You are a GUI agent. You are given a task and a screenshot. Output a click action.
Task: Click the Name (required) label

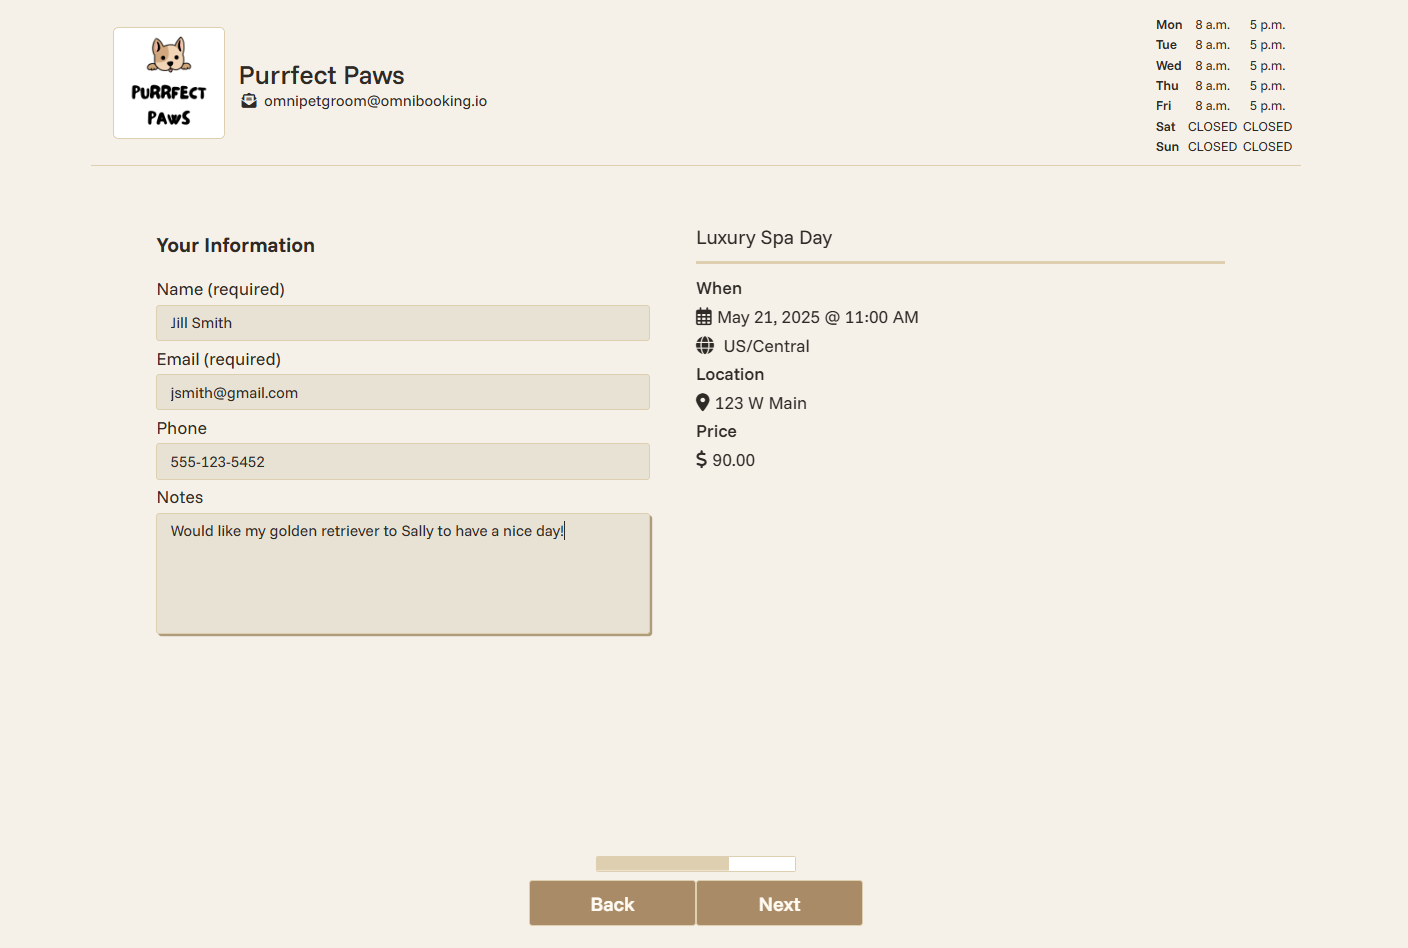click(x=221, y=289)
